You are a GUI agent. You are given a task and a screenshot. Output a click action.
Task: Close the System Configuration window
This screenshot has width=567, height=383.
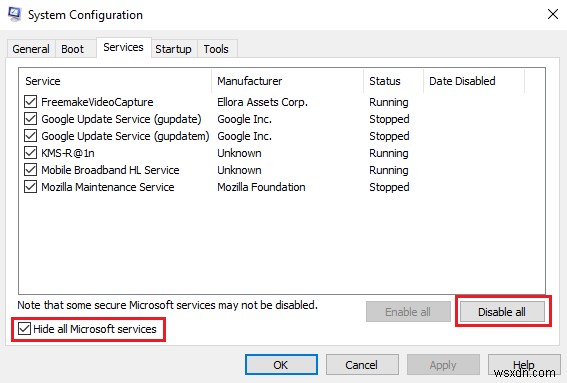553,14
